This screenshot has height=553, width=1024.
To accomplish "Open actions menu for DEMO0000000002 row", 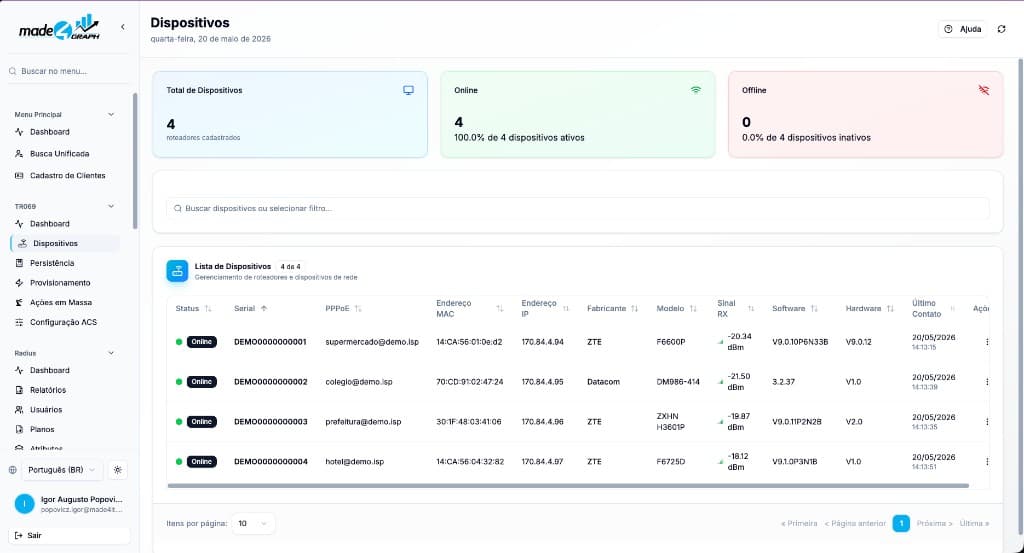I will point(987,382).
